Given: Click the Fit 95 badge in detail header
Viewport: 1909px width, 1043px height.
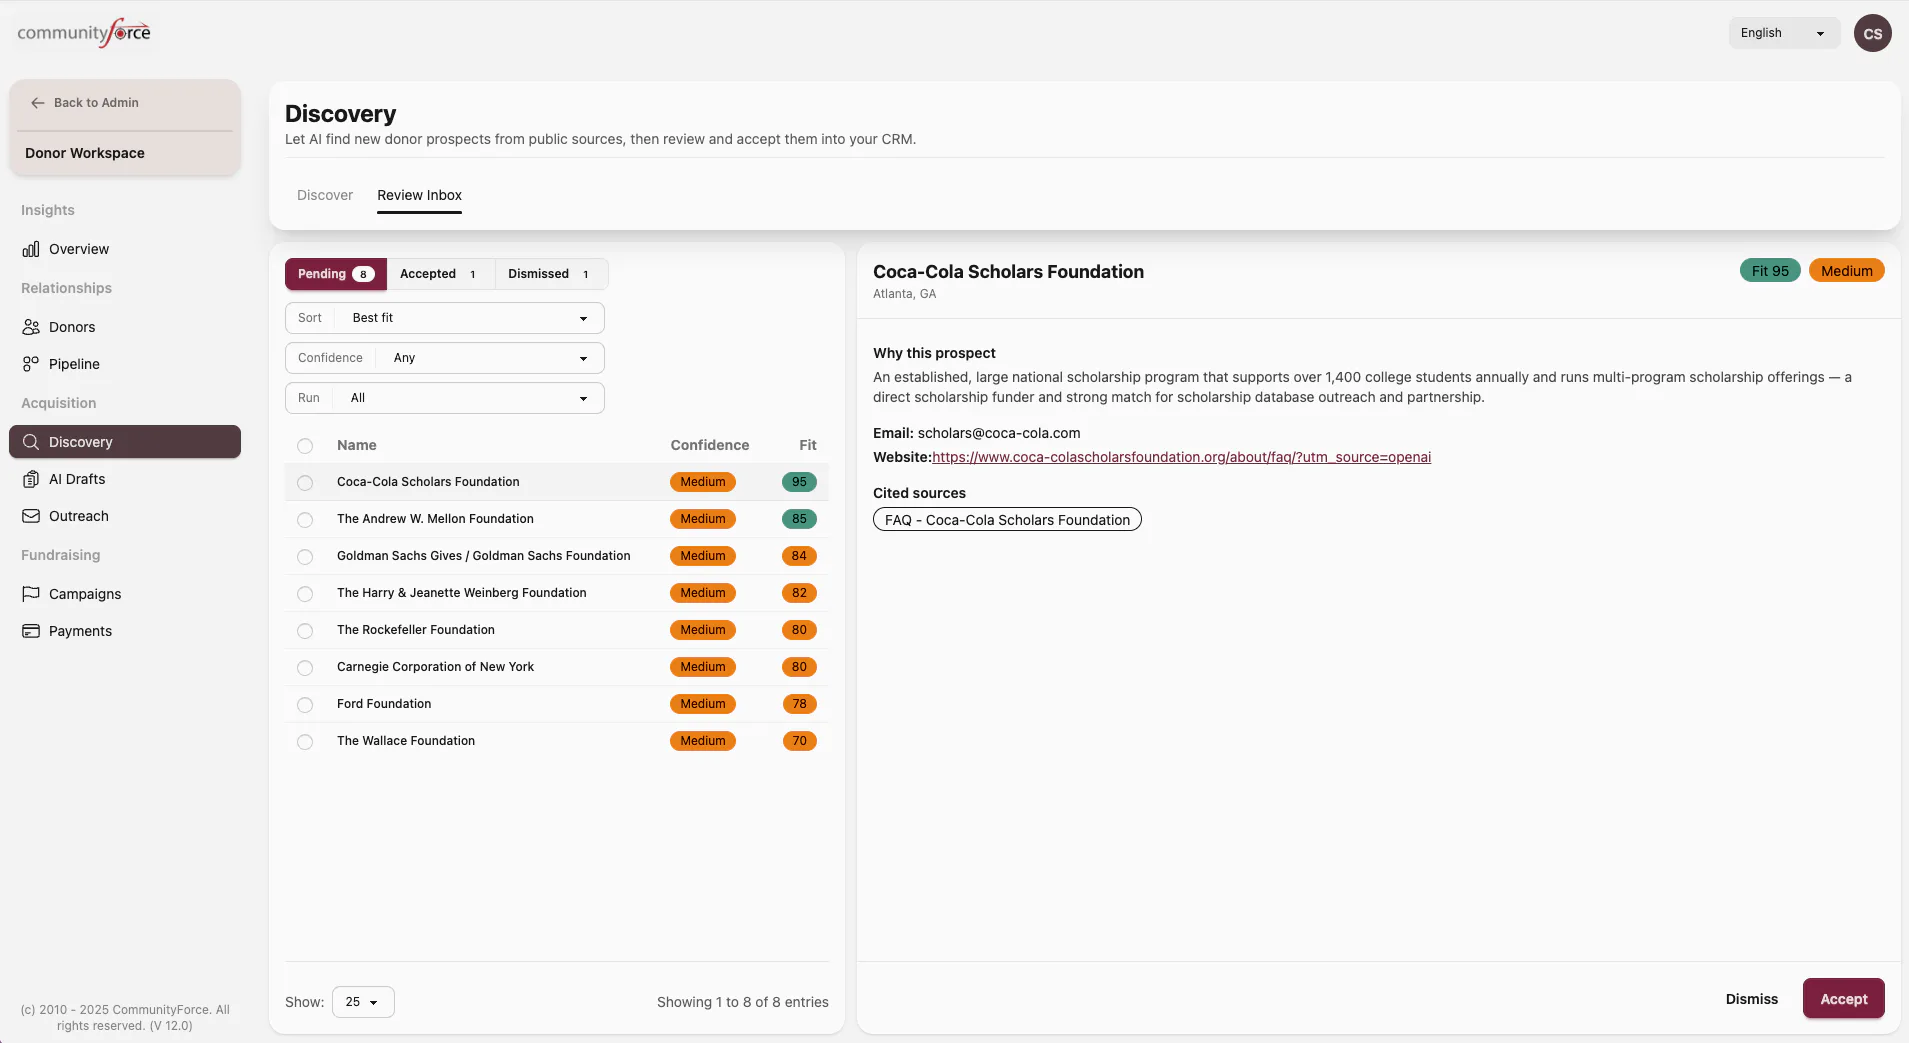Looking at the screenshot, I should pos(1769,271).
